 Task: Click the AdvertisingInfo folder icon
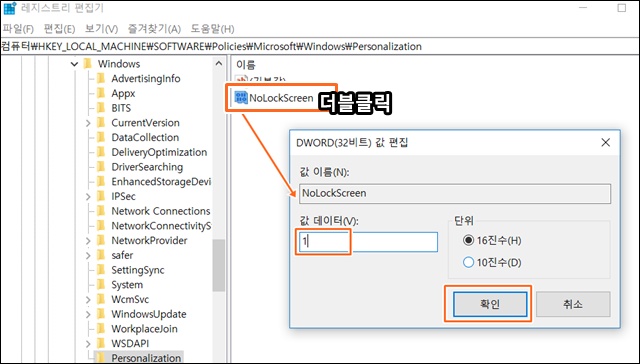pos(100,78)
